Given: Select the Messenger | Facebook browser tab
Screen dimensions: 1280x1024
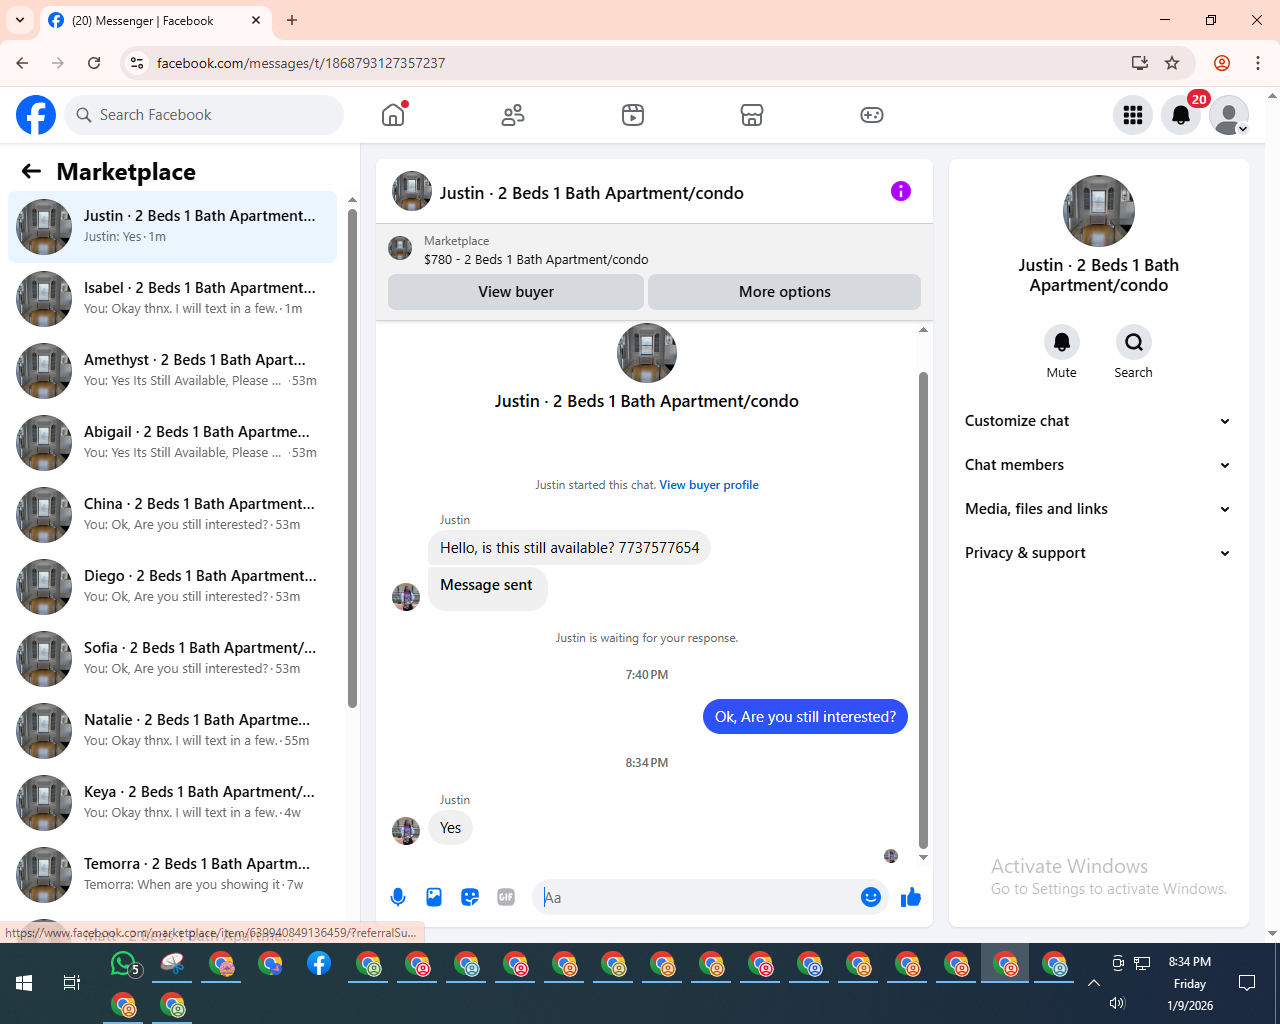Looking at the screenshot, I should [155, 20].
